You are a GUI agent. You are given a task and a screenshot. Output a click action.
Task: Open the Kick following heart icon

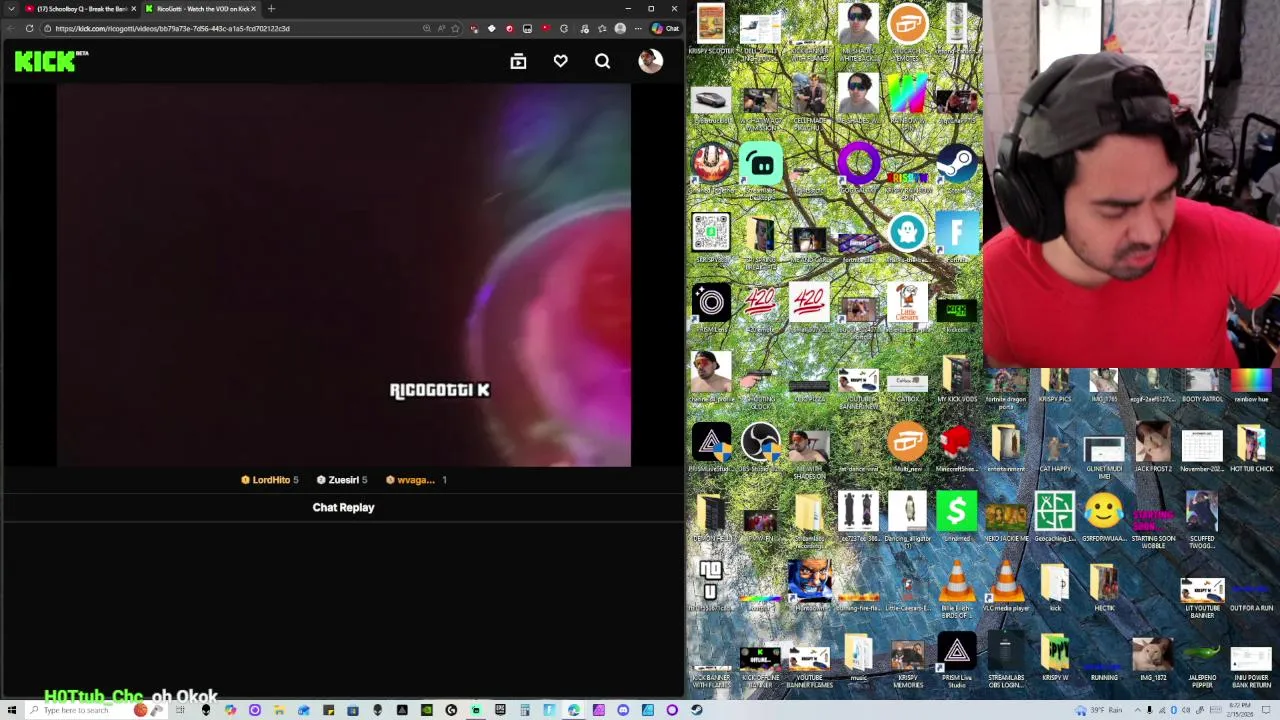coord(561,62)
